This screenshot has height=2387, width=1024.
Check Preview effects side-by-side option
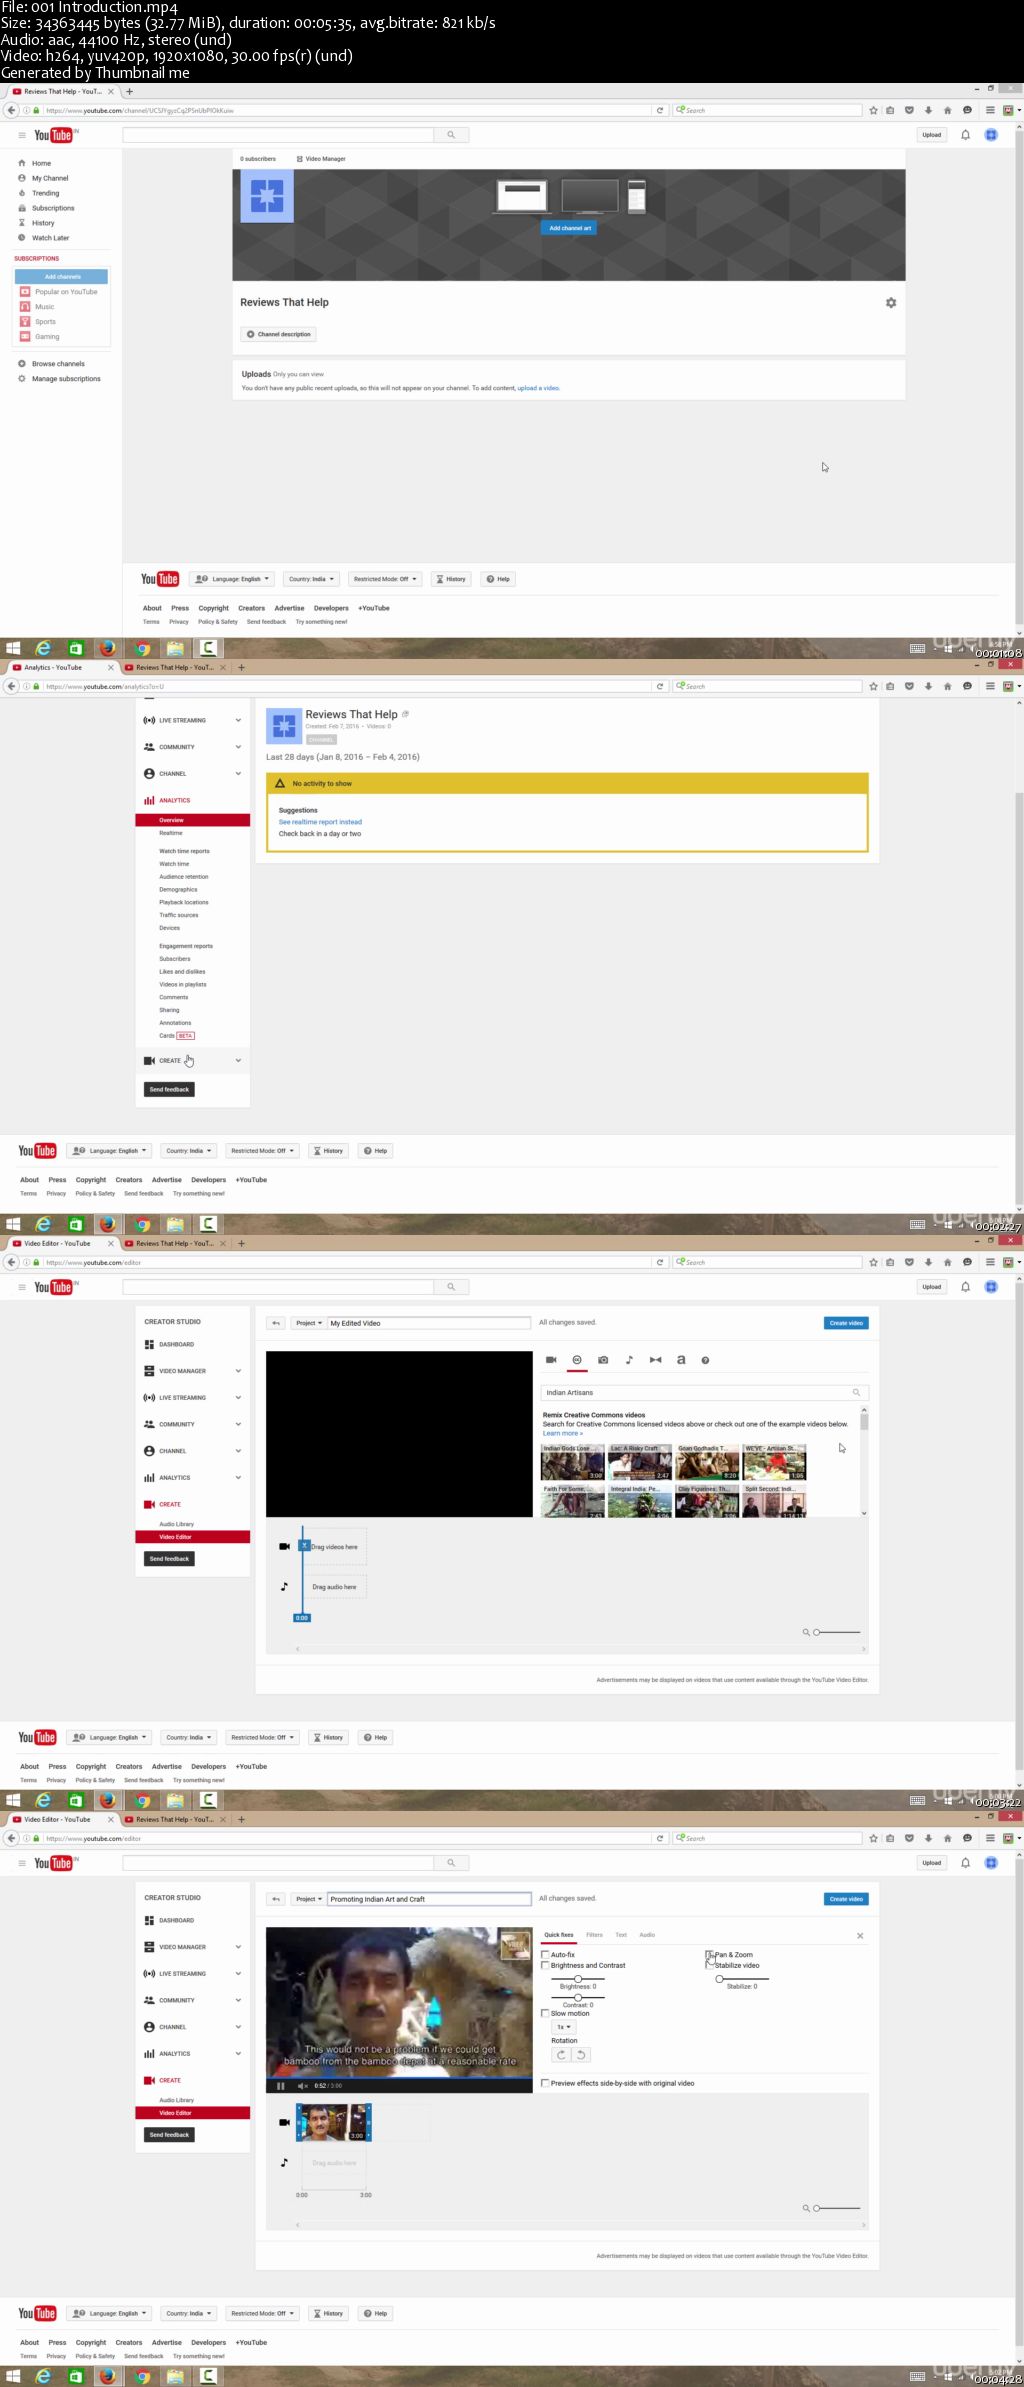[x=545, y=2083]
